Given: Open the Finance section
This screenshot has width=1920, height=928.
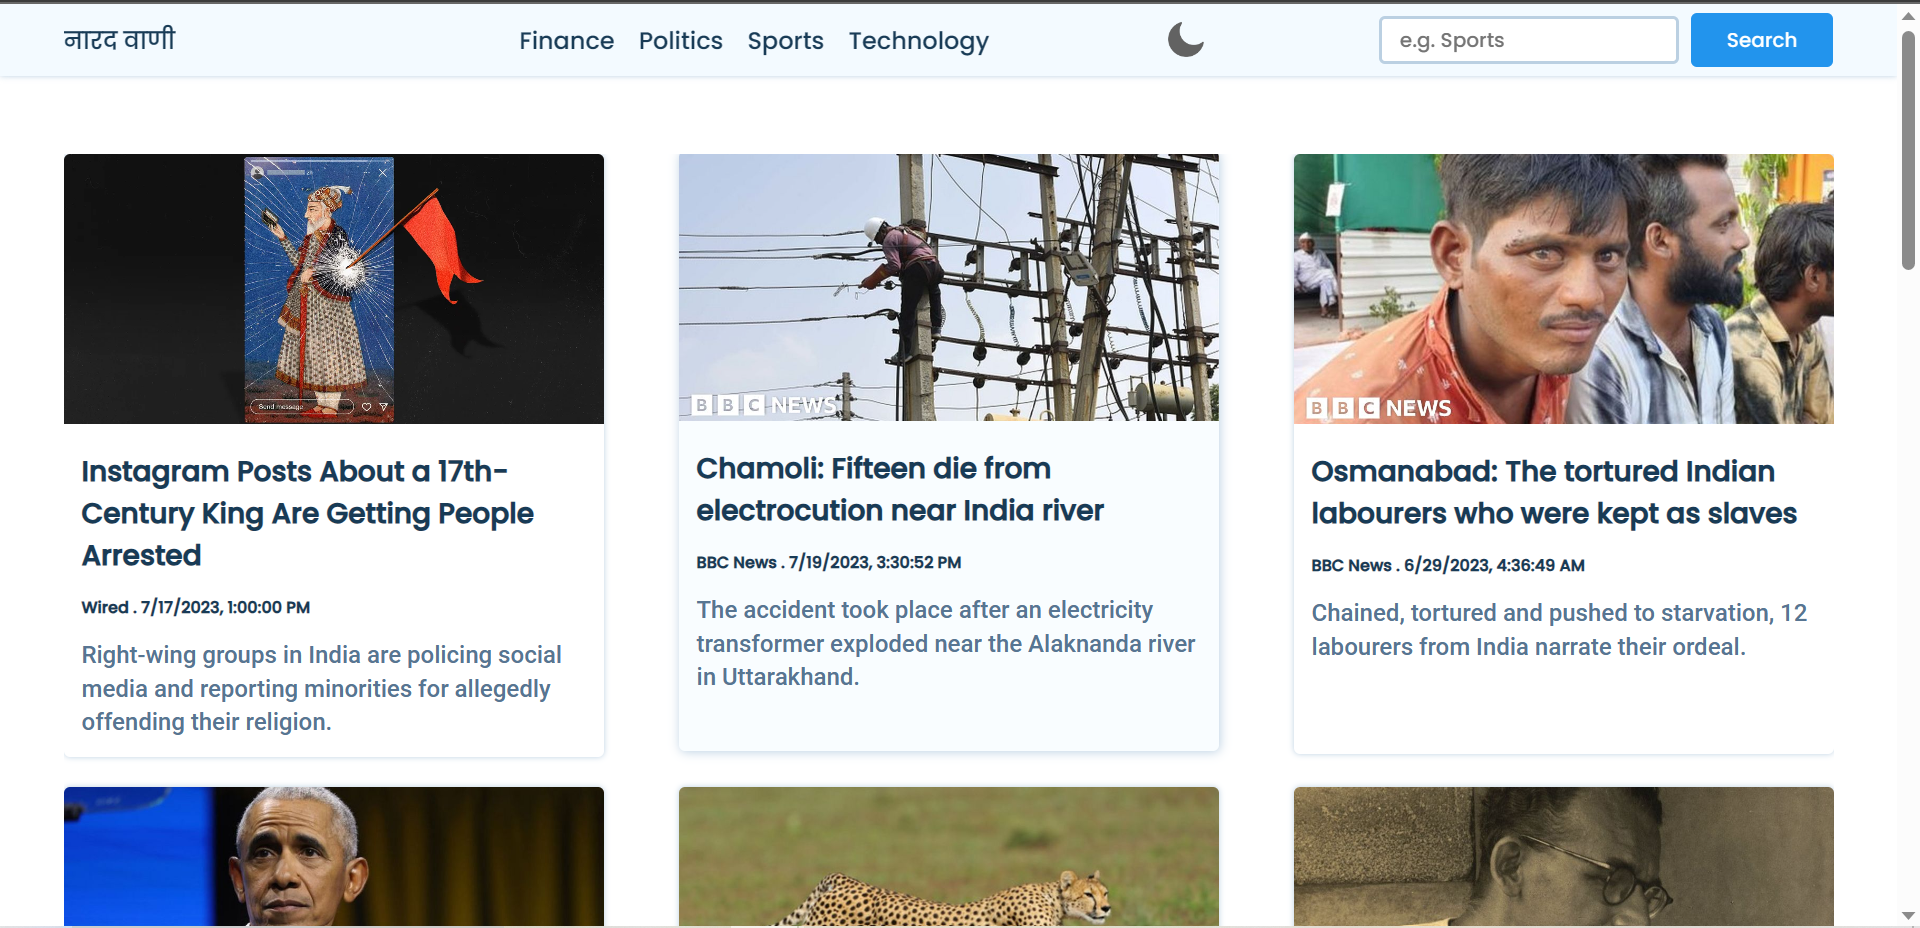Looking at the screenshot, I should tap(566, 41).
